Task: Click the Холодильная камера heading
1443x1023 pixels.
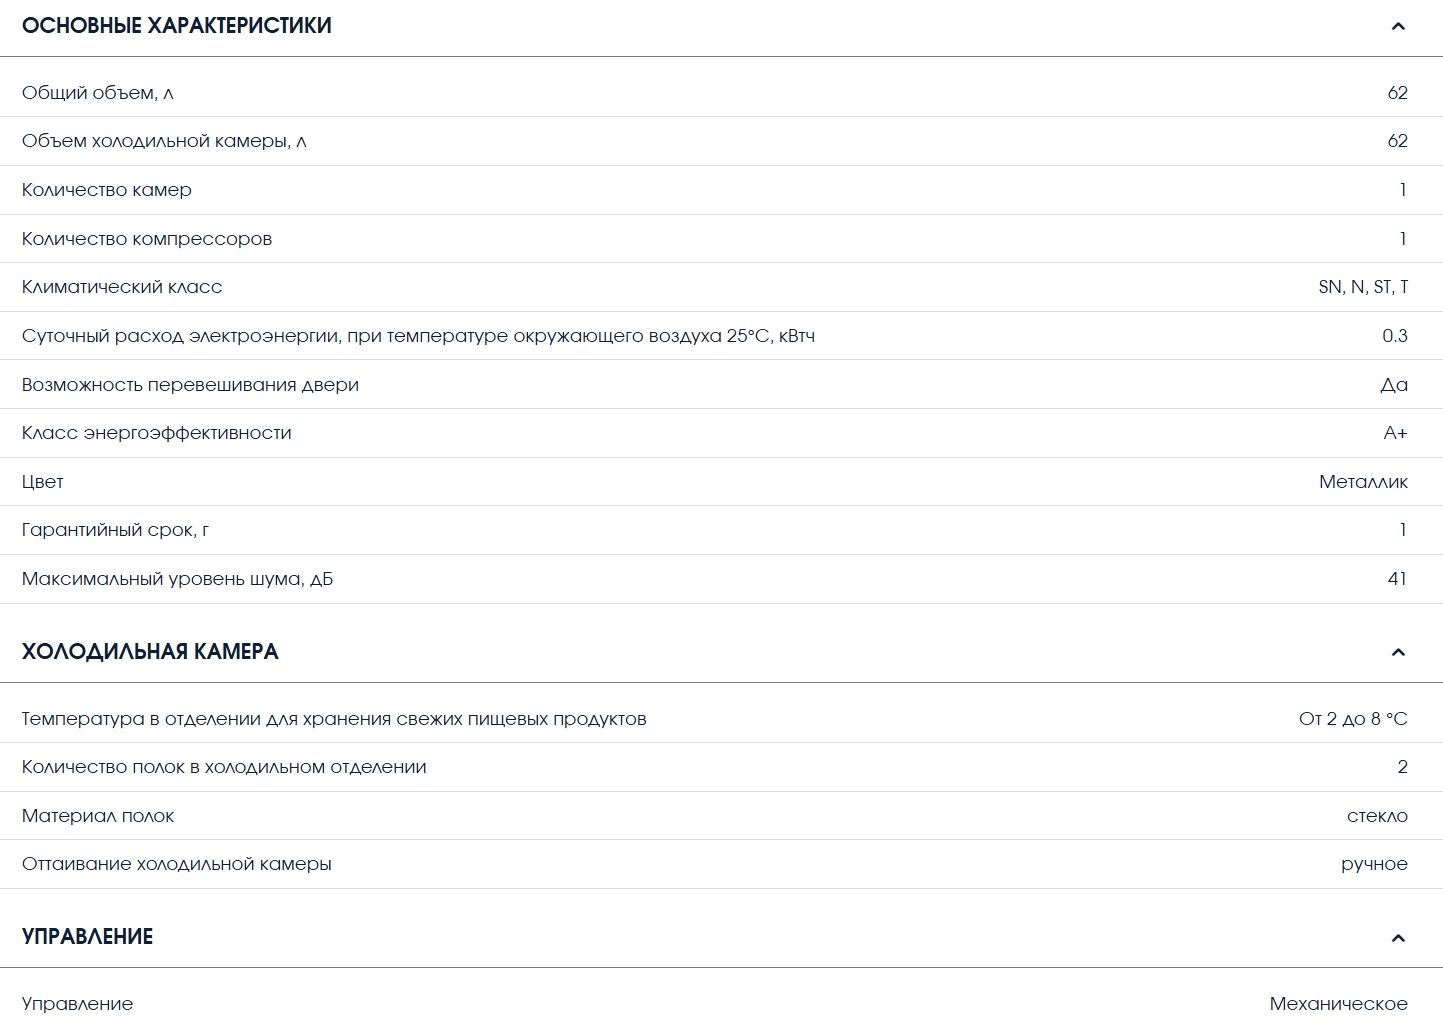Action: (x=150, y=652)
